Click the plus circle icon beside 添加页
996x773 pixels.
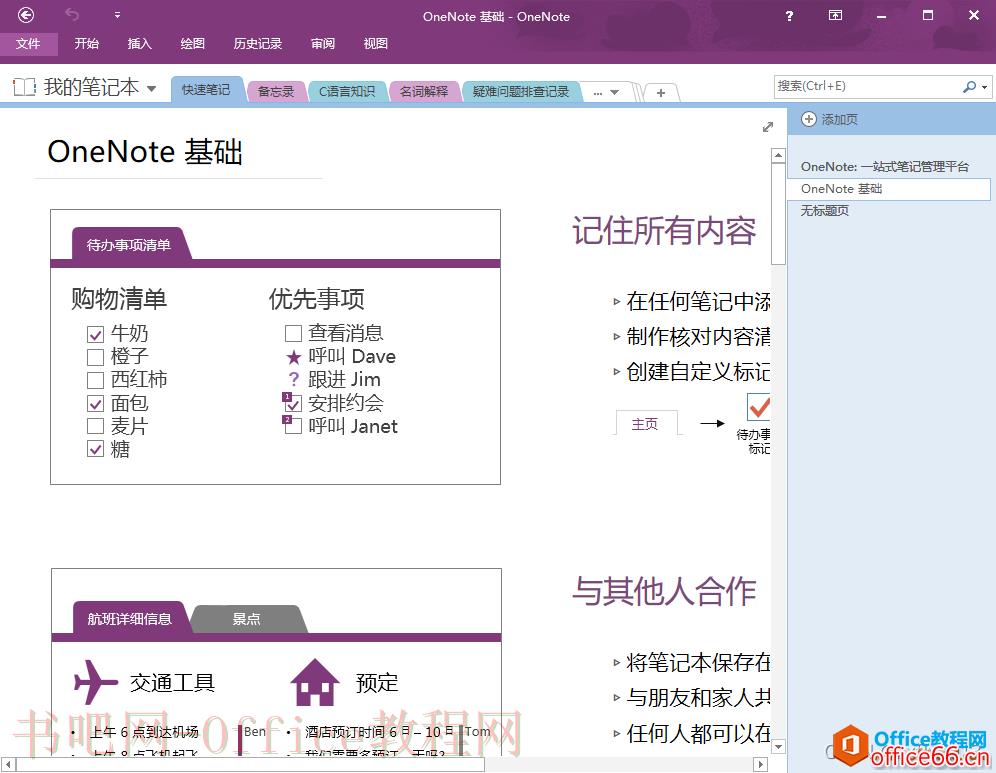808,119
